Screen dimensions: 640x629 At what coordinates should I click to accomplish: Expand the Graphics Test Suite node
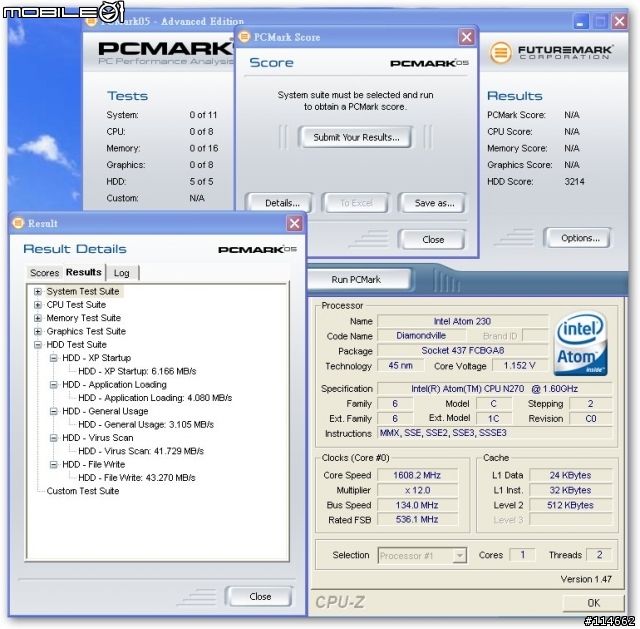[38, 331]
